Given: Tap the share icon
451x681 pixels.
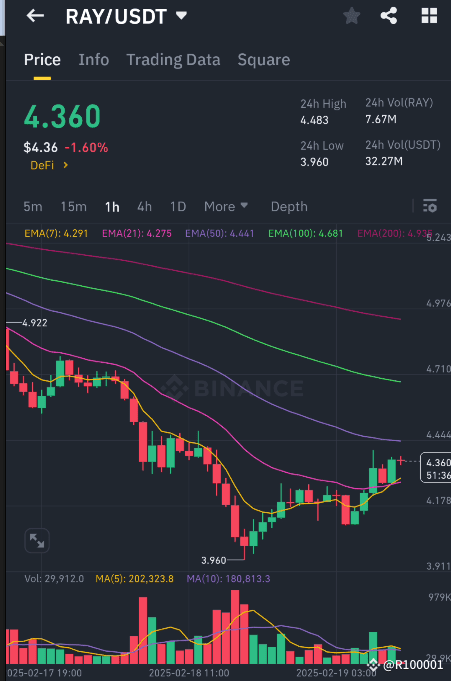Looking at the screenshot, I should 389,16.
